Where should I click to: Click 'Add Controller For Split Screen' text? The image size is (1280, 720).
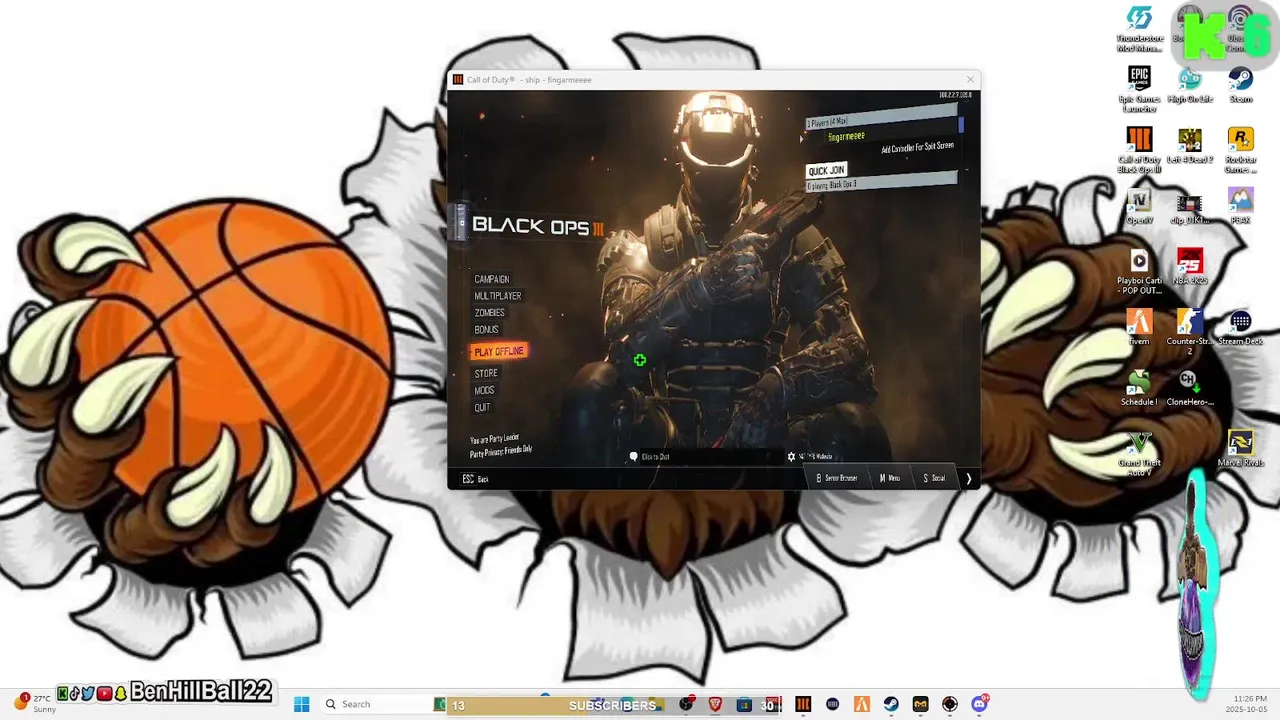click(x=917, y=147)
